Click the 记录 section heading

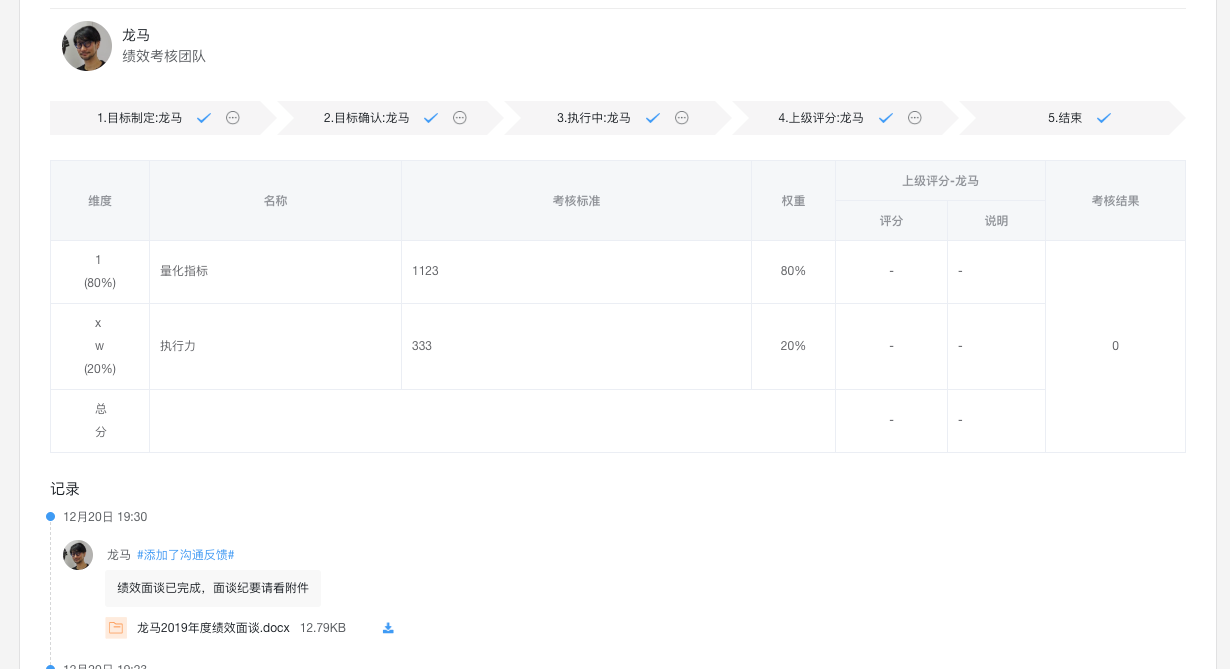[65, 489]
